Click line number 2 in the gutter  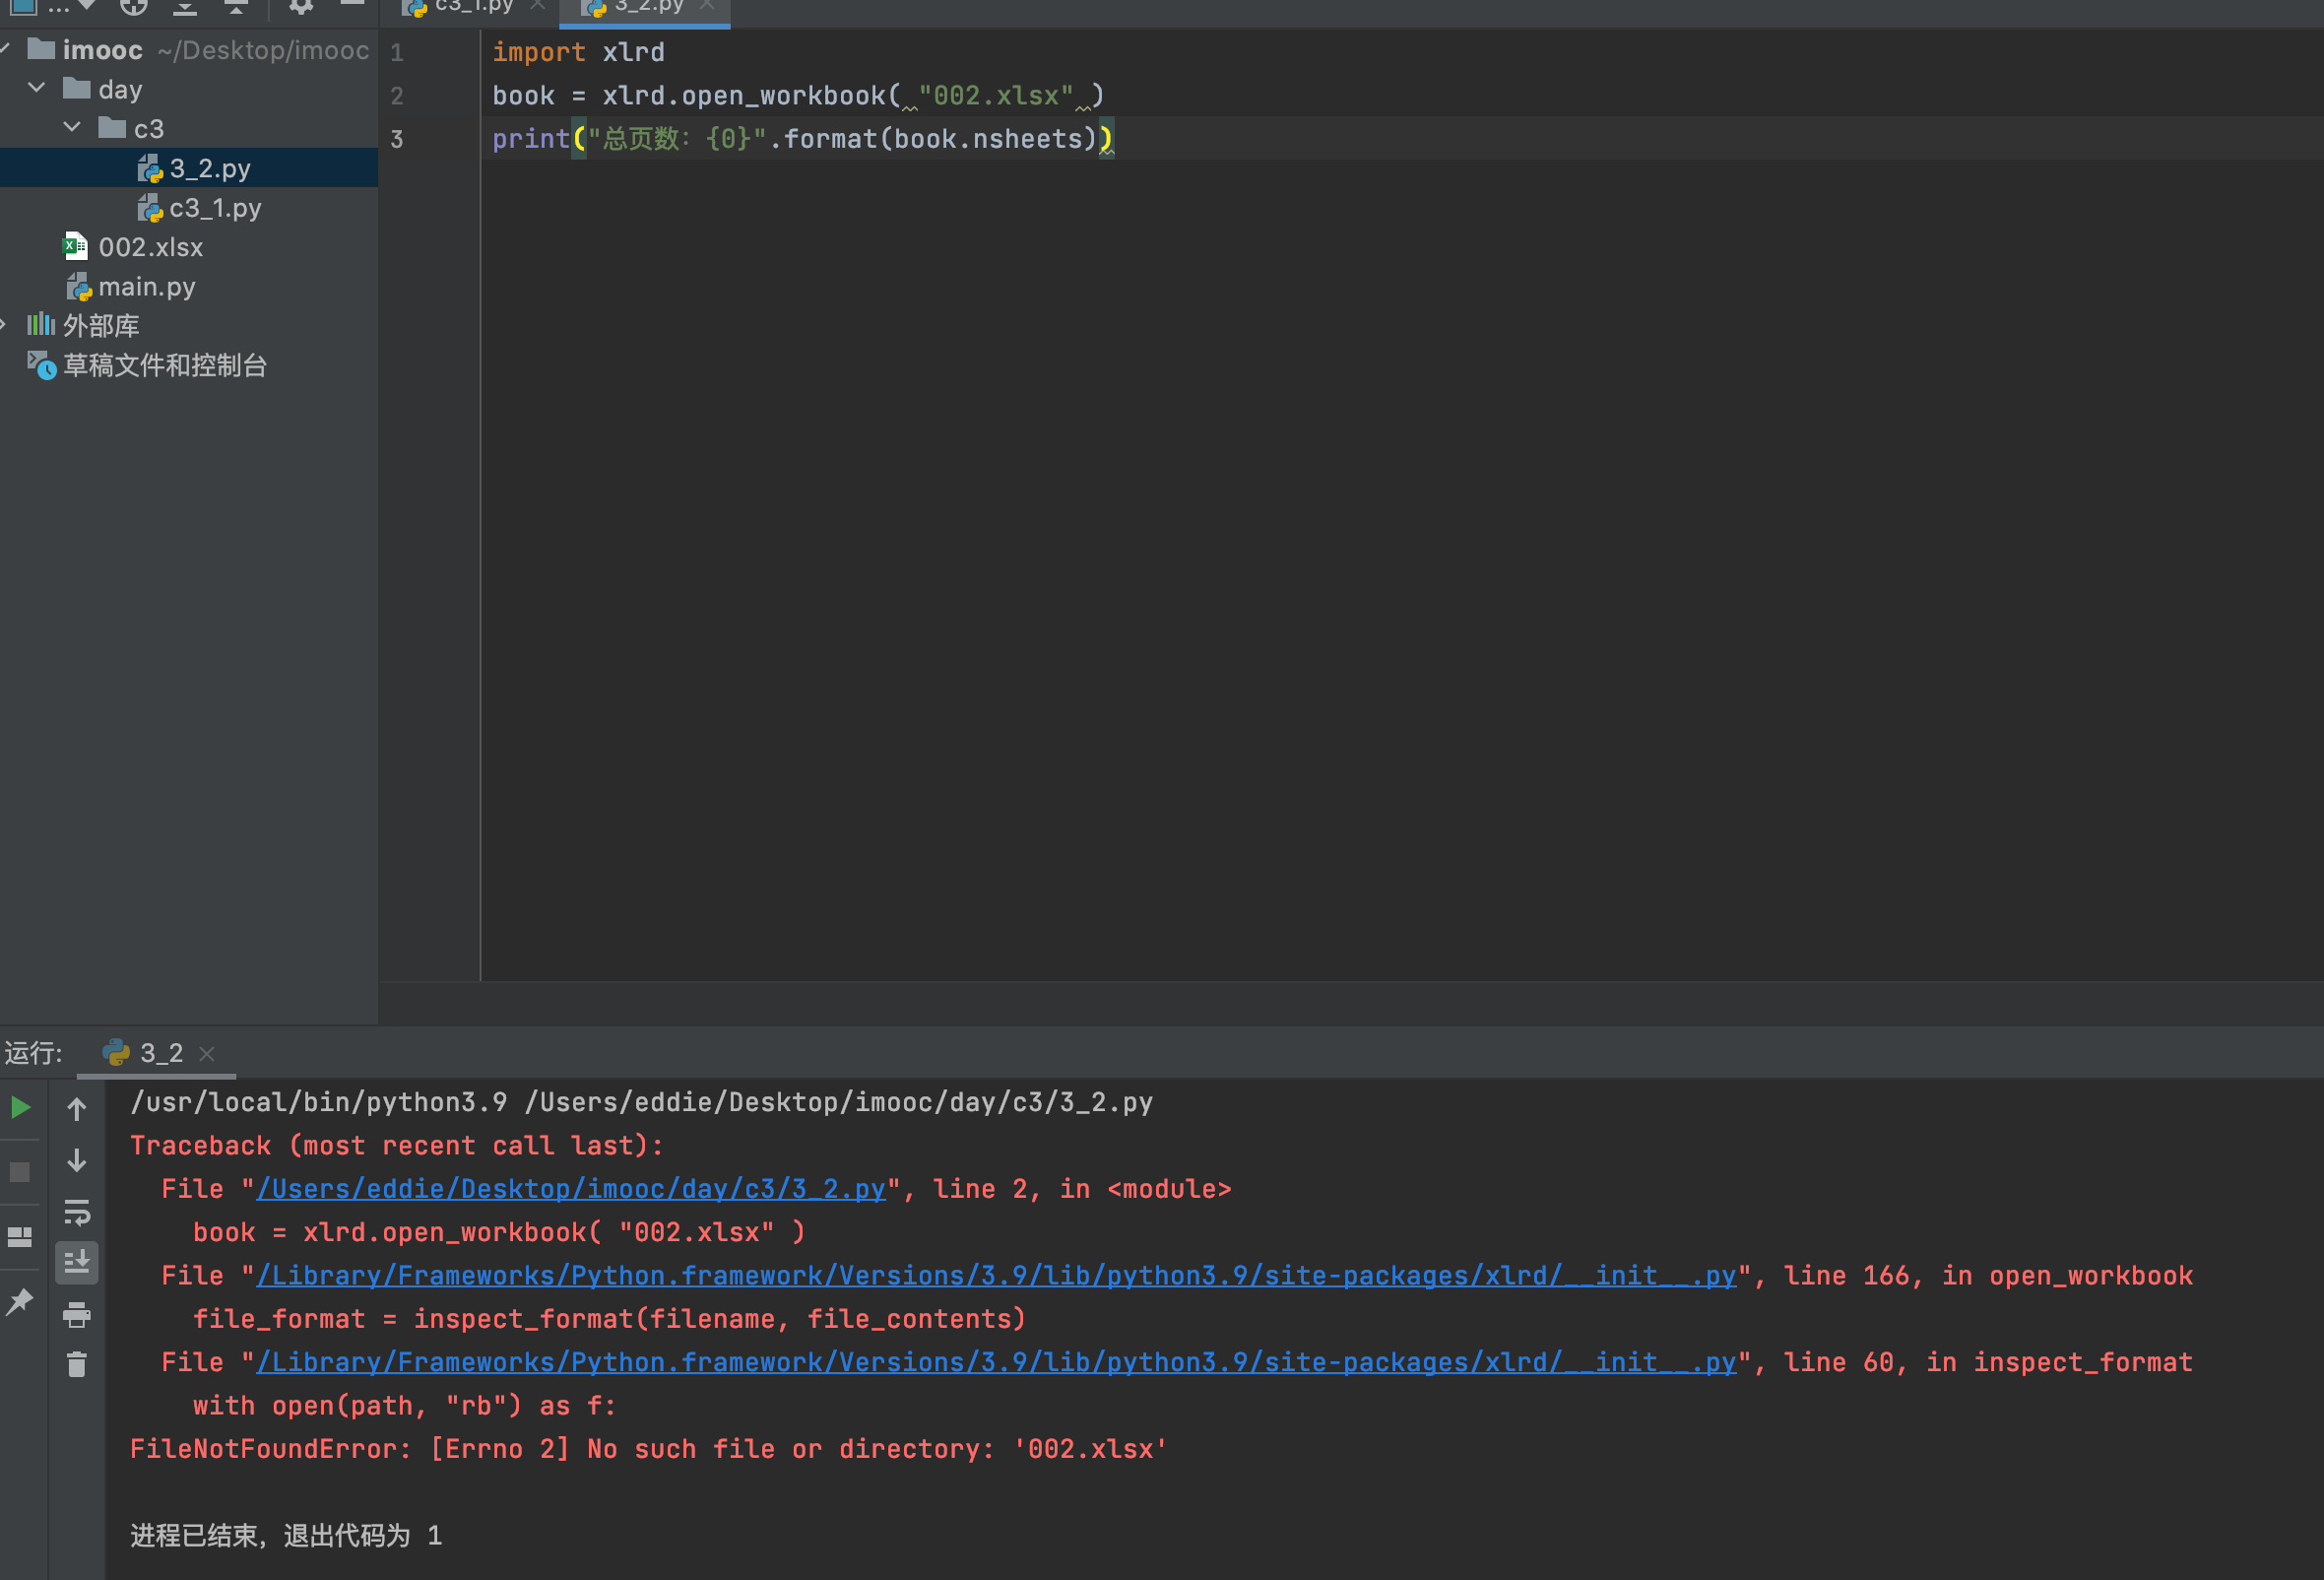coord(397,96)
